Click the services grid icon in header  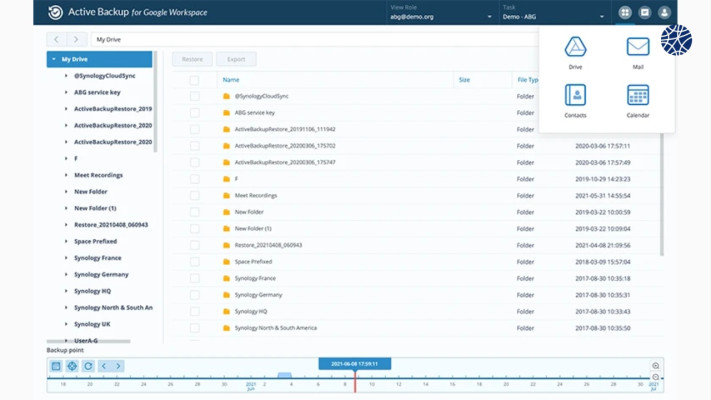(x=624, y=13)
